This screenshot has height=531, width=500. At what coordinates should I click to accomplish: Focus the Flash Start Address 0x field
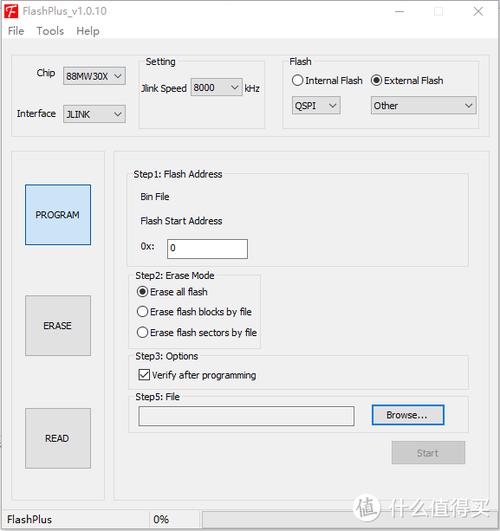point(207,249)
